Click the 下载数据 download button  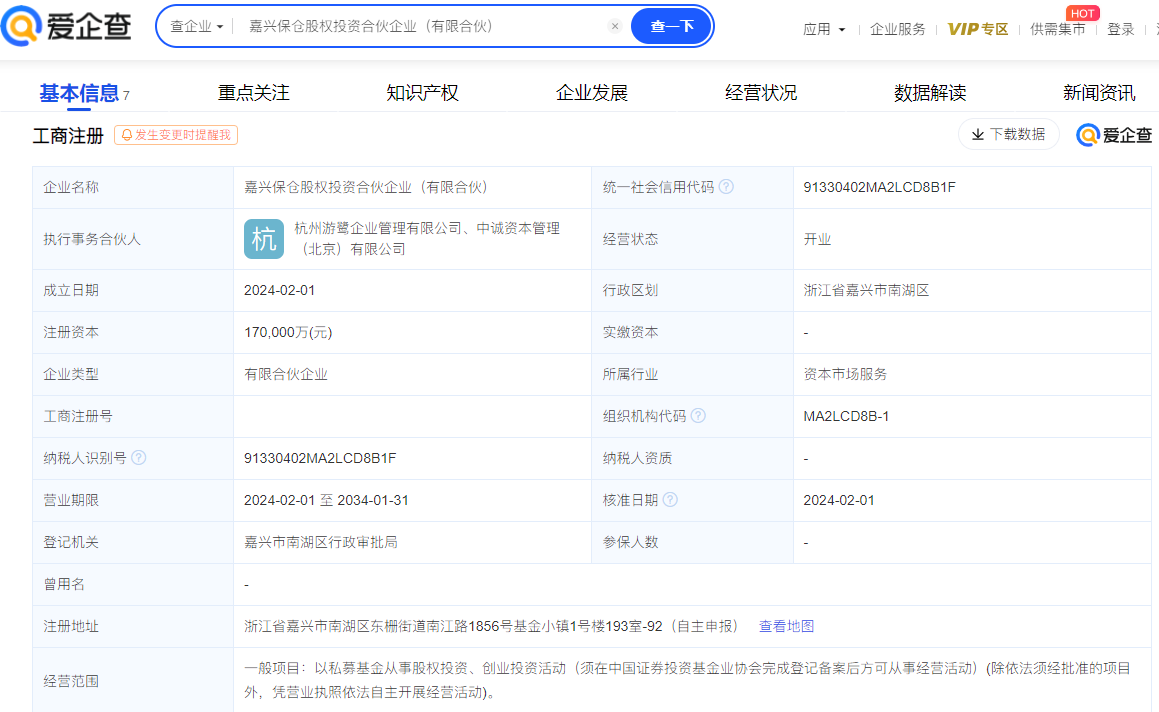click(x=1008, y=135)
